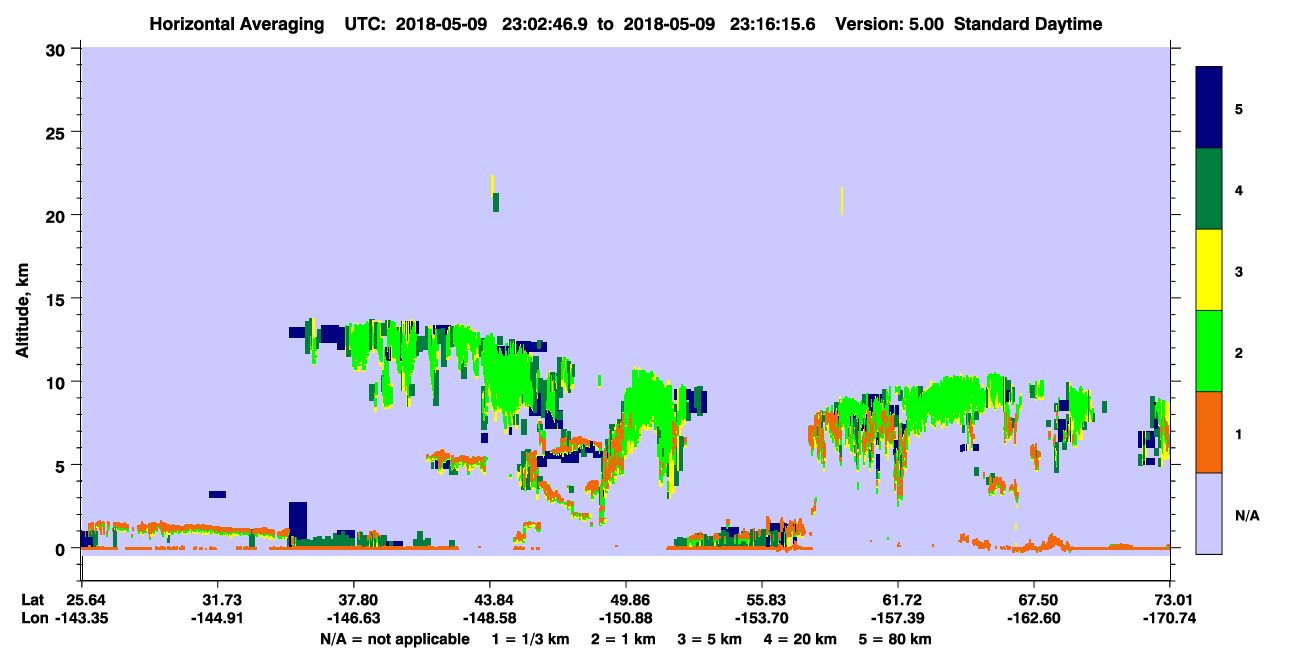Screen dimensions: 1300x667
Task: Click longitude value '-146.63'
Action: tap(354, 617)
